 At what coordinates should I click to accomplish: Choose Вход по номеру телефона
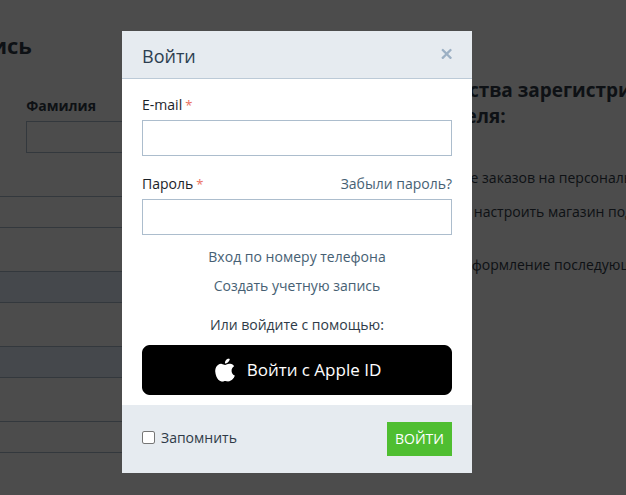(x=297, y=257)
